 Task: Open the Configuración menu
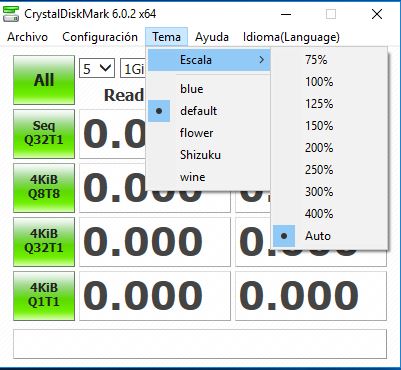point(100,37)
